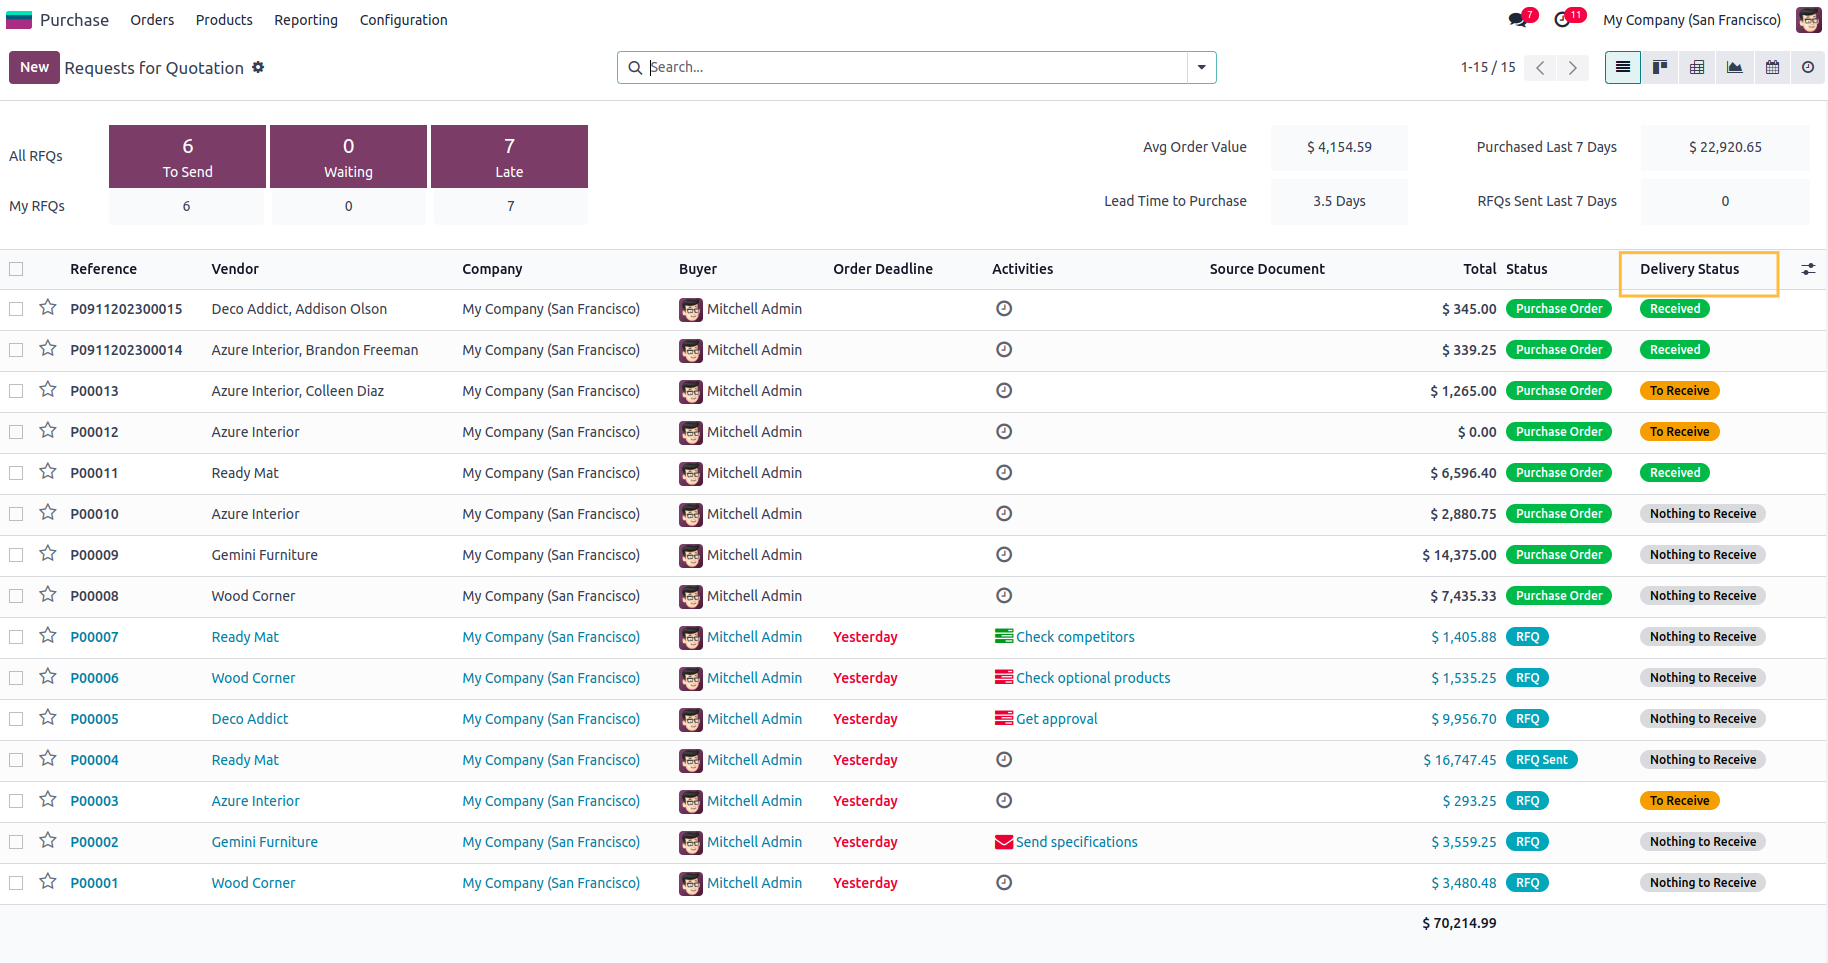Filter by the Late RFQs tile
The image size is (1828, 963).
[509, 156]
